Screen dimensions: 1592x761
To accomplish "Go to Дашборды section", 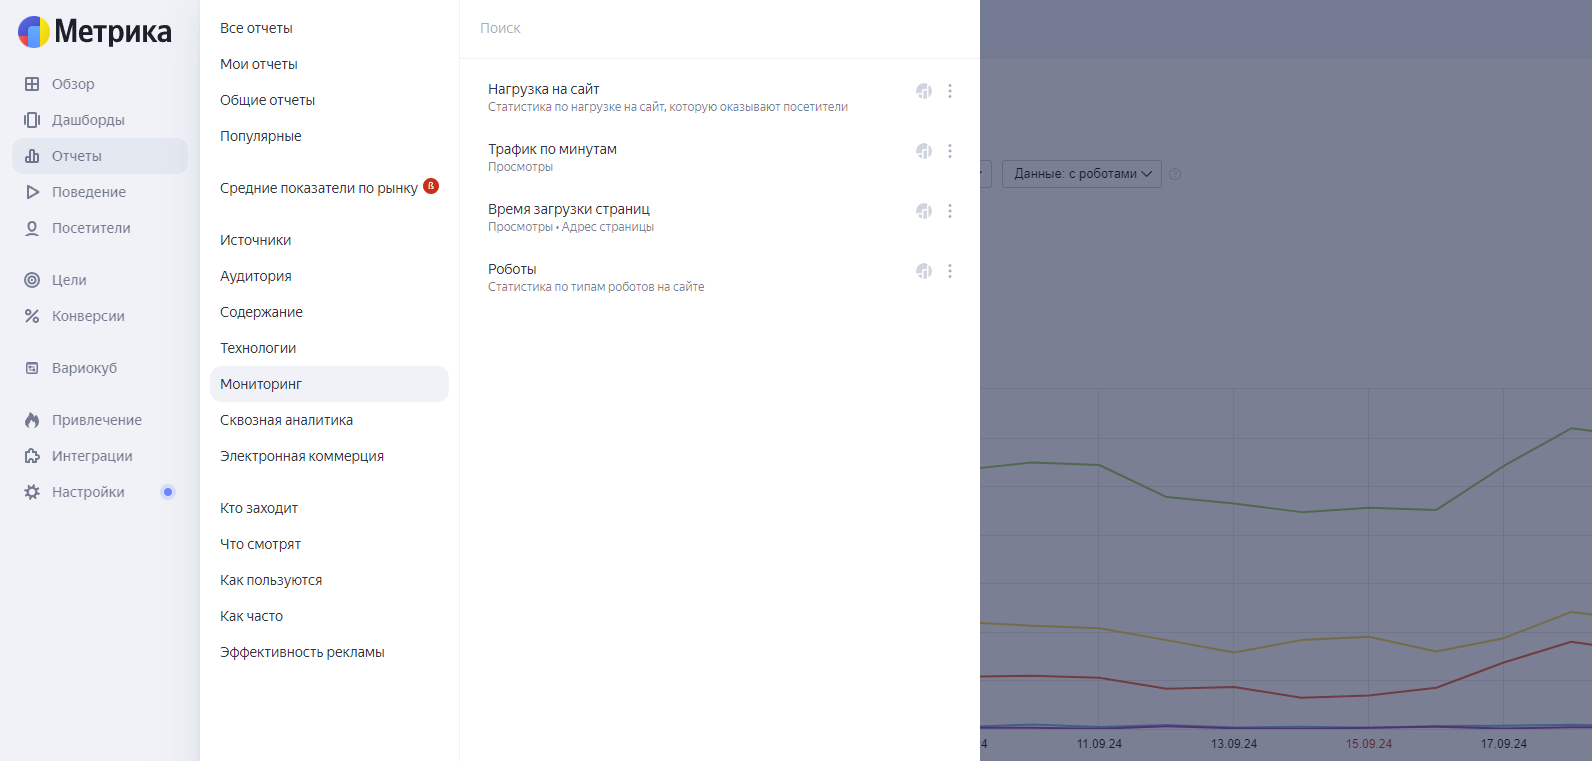I will click(88, 120).
